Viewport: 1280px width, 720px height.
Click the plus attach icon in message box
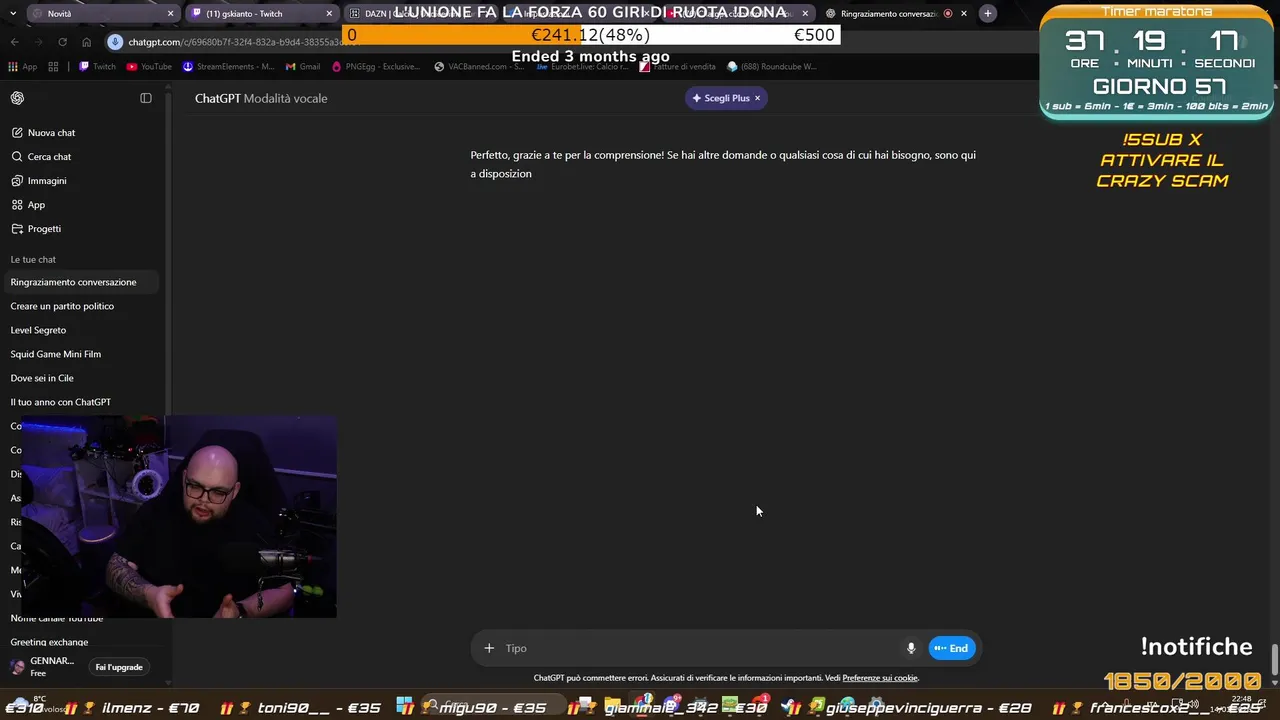[489, 648]
